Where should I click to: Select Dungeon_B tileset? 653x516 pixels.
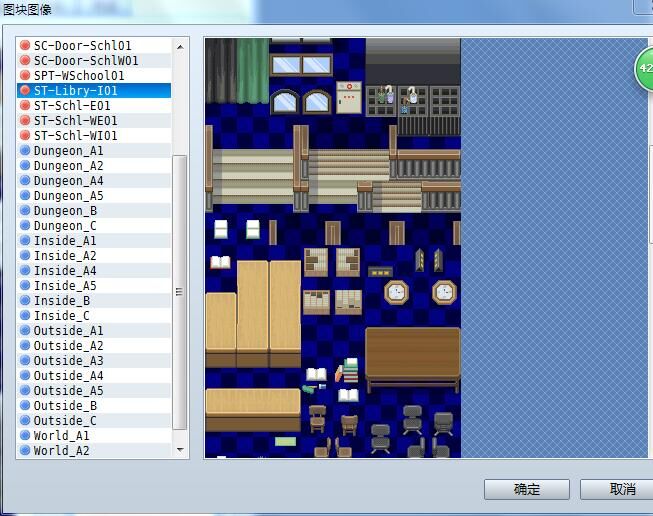[94, 210]
